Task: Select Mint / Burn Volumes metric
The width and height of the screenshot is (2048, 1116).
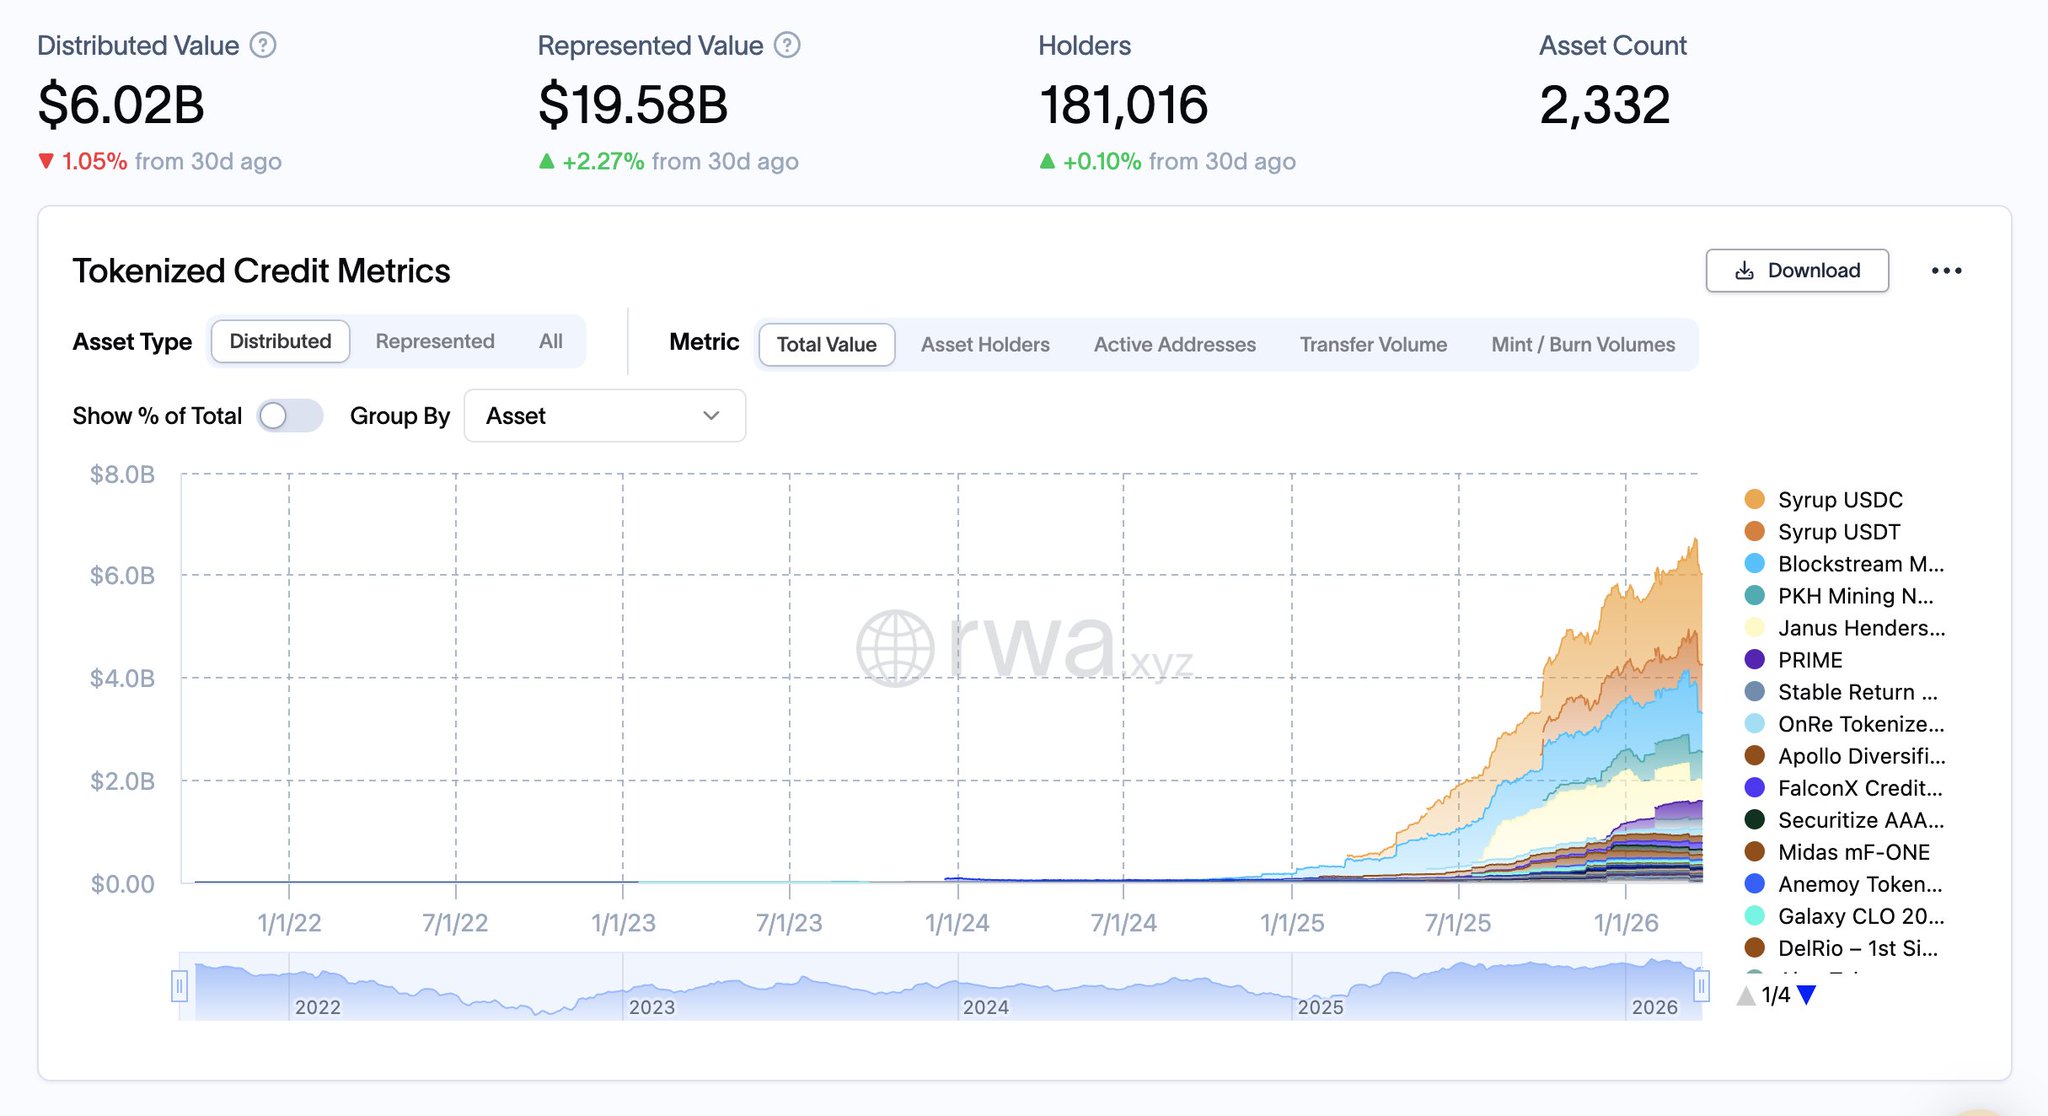Action: point(1583,345)
